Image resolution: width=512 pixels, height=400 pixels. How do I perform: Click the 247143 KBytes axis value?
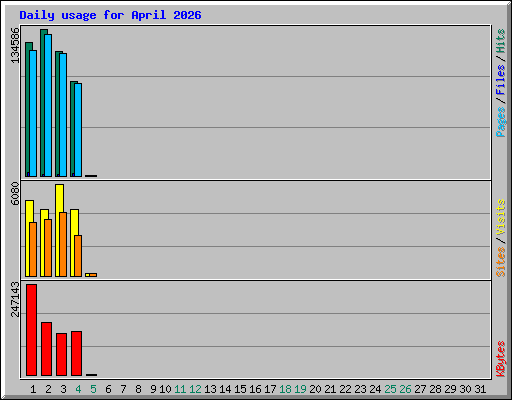click(x=15, y=299)
